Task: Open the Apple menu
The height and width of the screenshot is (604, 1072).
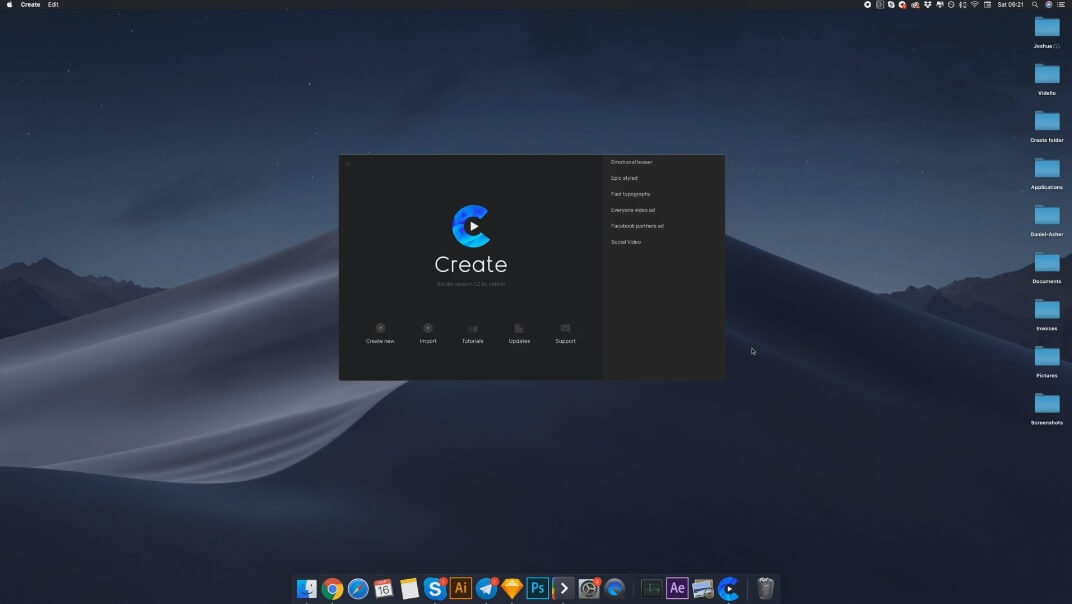Action: (10, 4)
